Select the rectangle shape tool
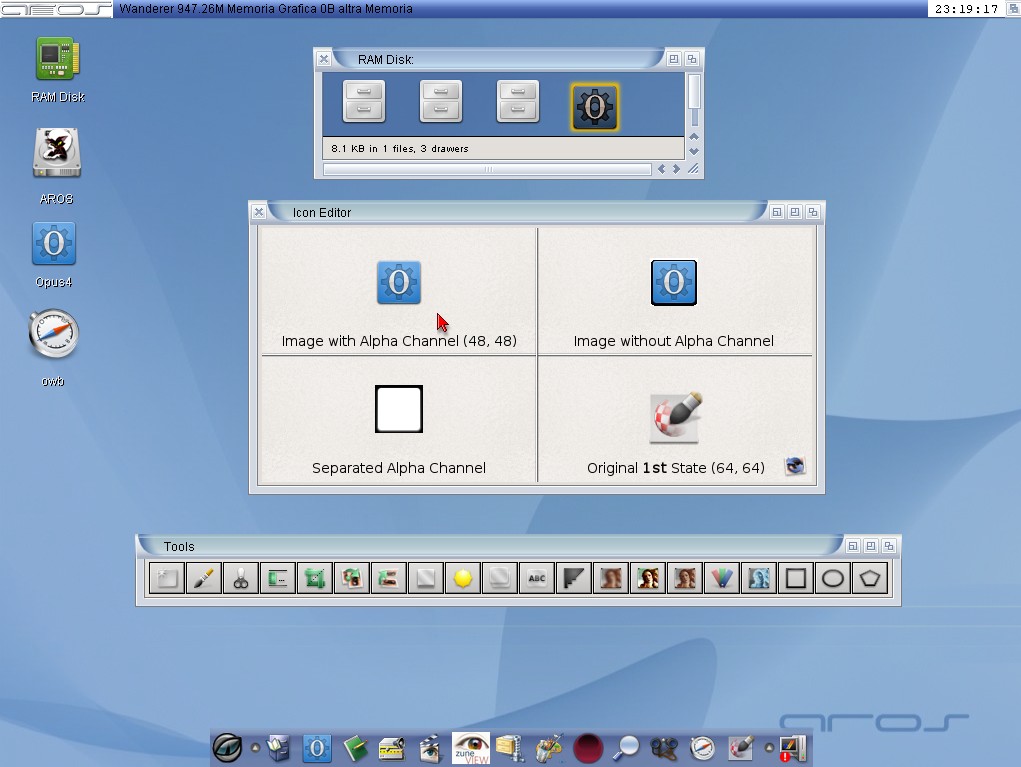 click(796, 578)
